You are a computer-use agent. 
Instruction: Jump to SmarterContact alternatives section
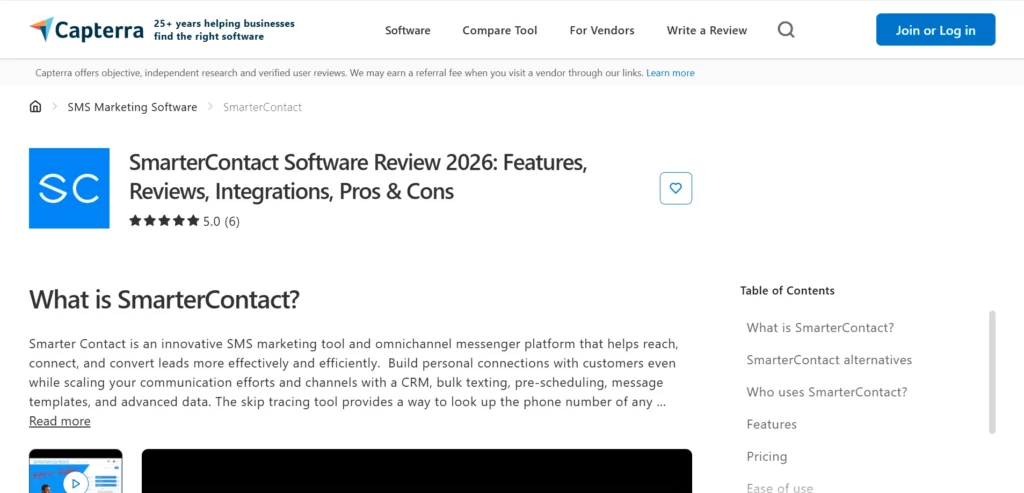829,360
